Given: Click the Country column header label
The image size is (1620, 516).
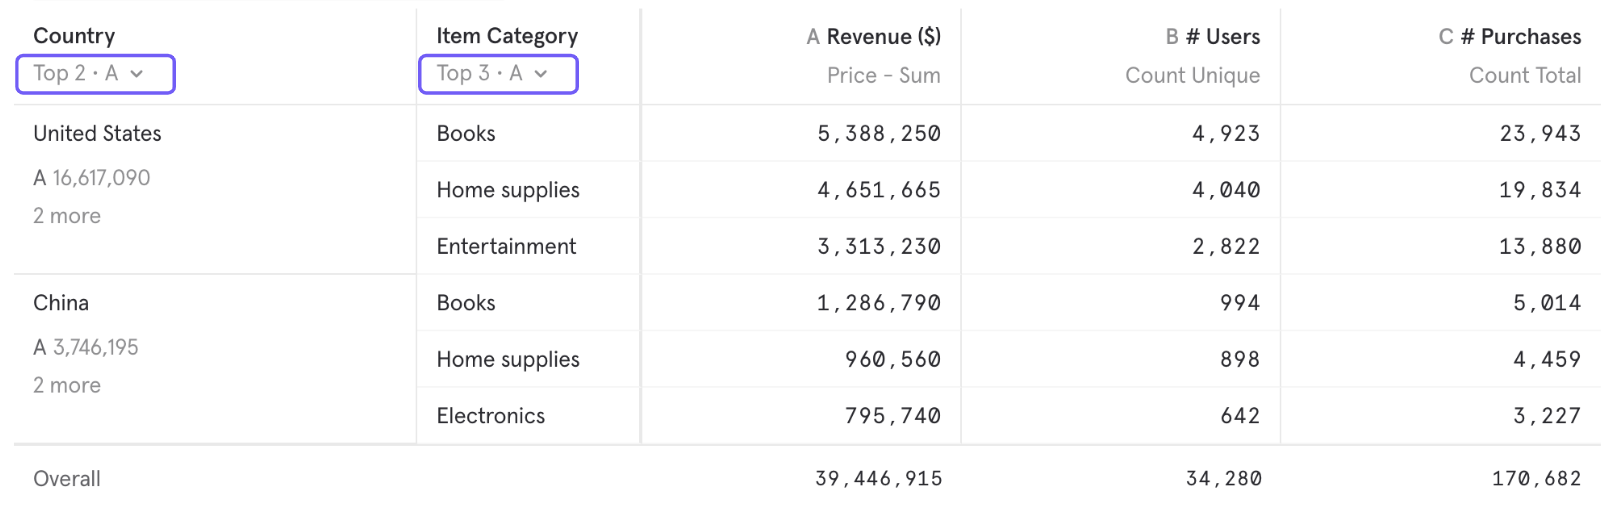Looking at the screenshot, I should coord(74,36).
